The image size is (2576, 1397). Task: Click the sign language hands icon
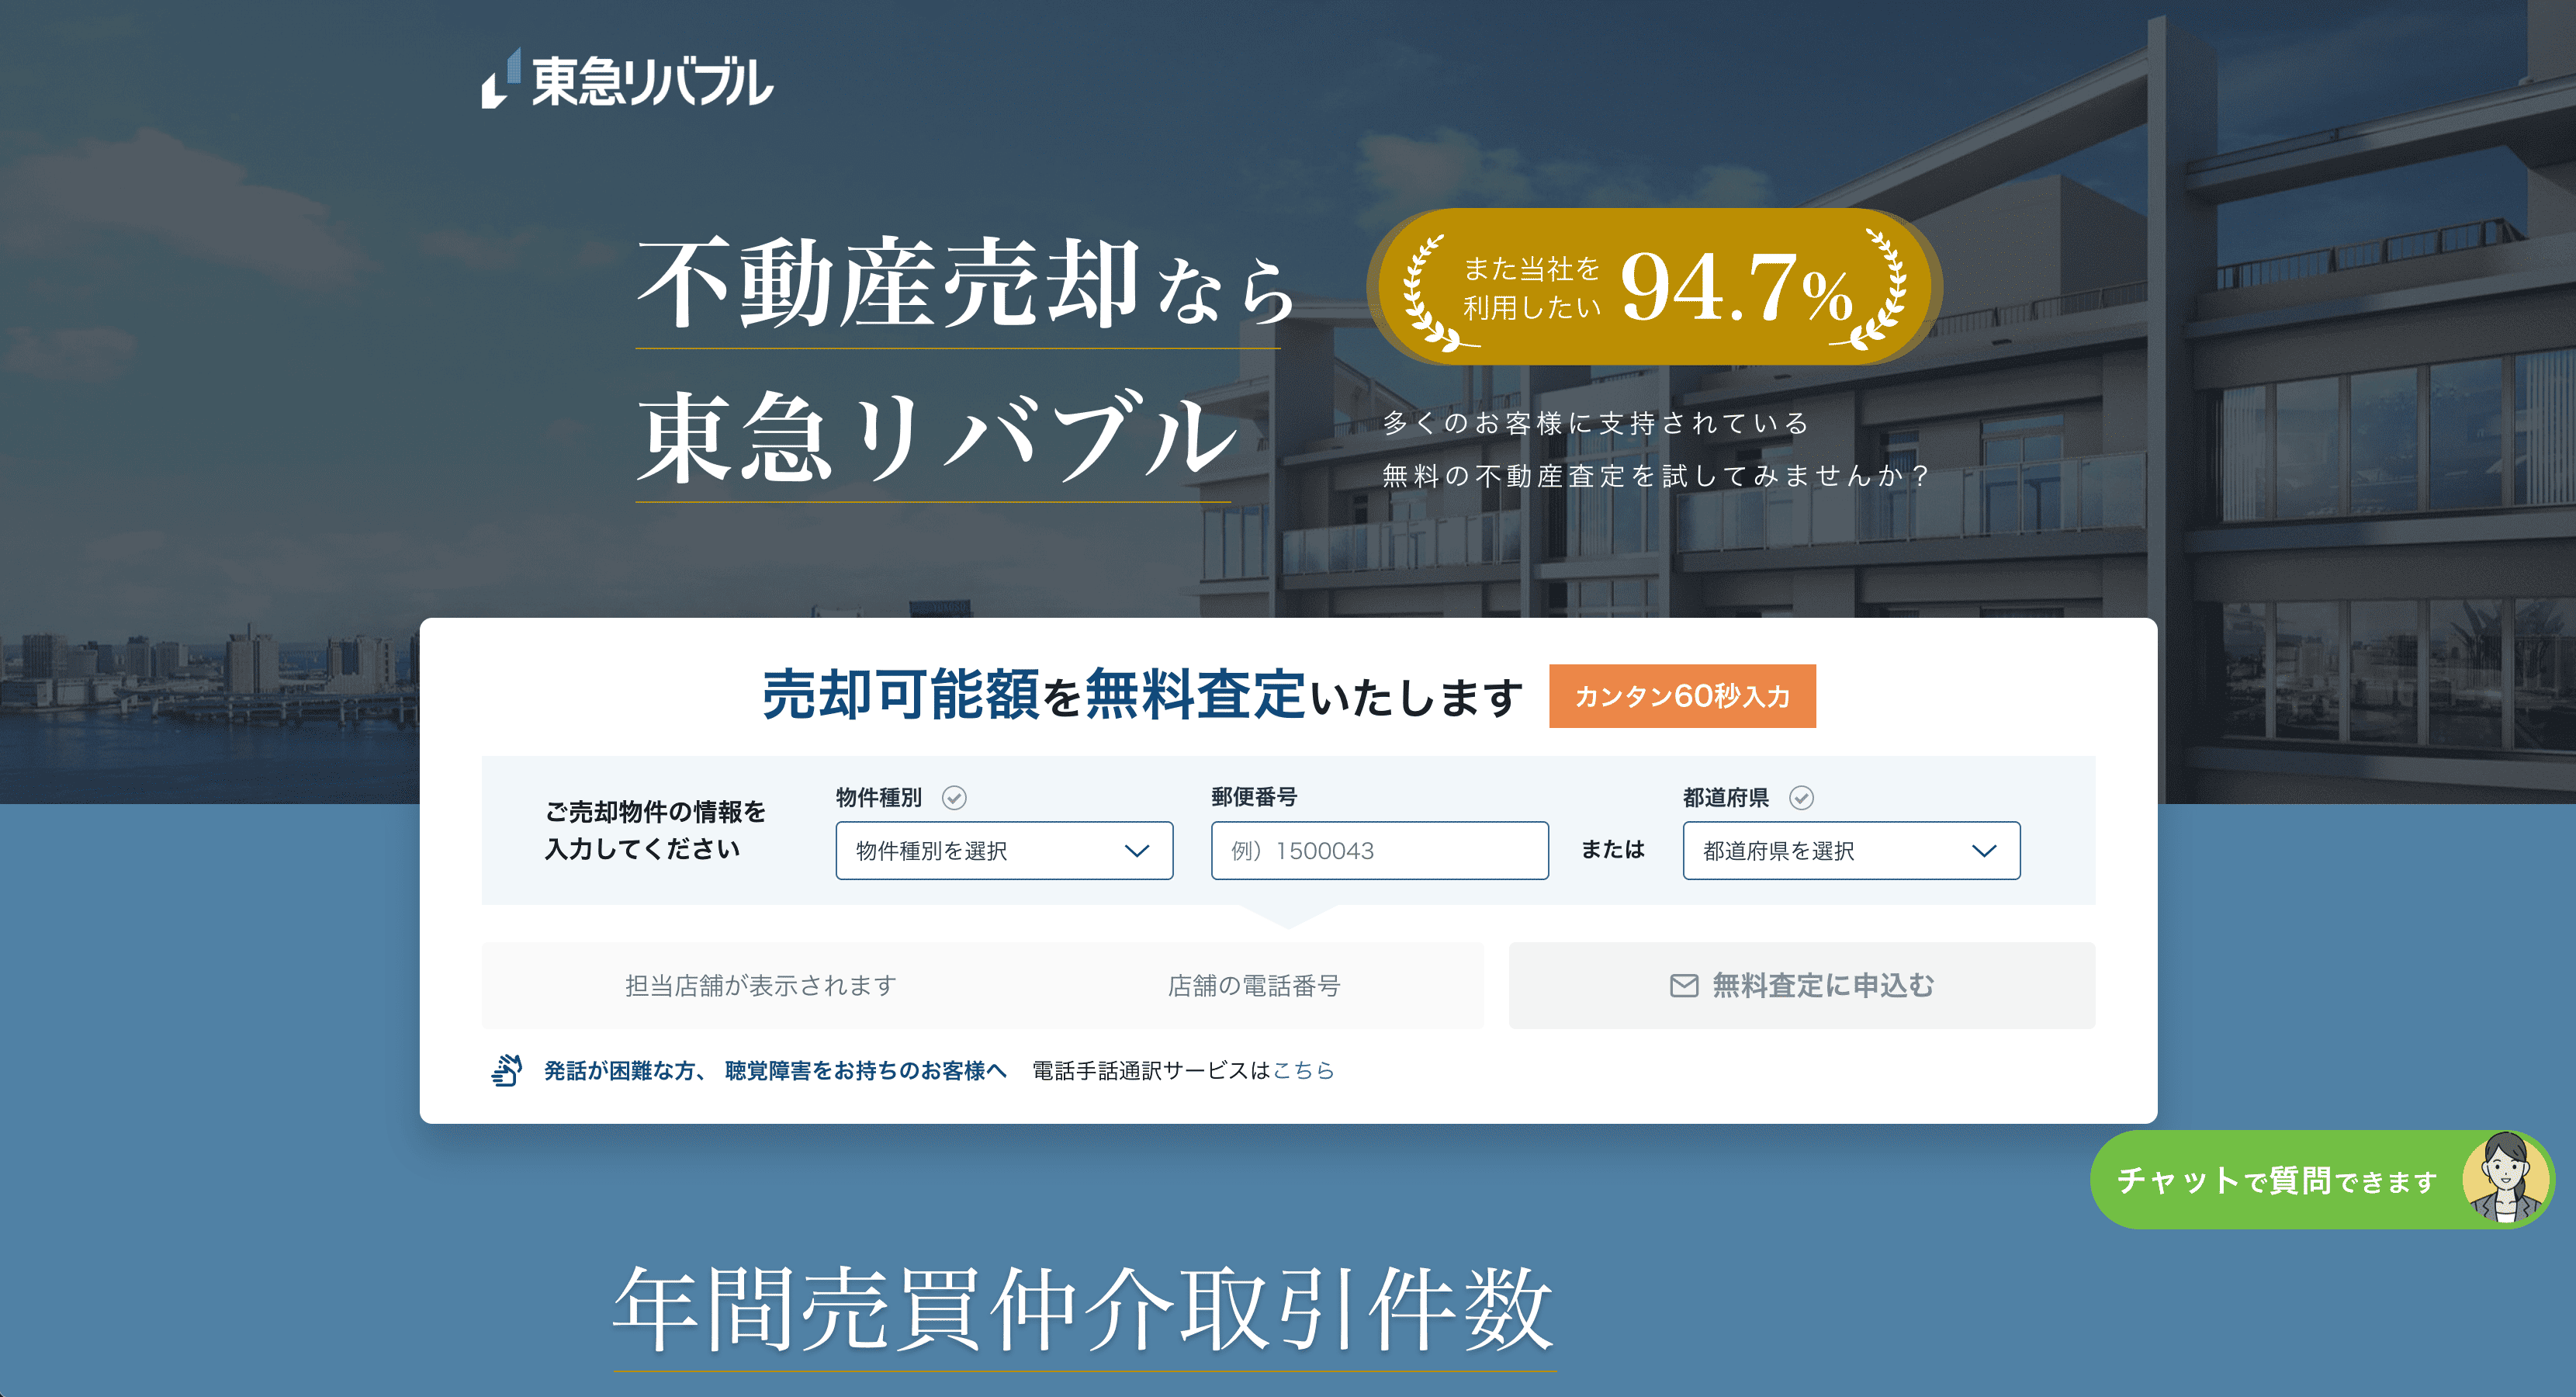tap(507, 1070)
